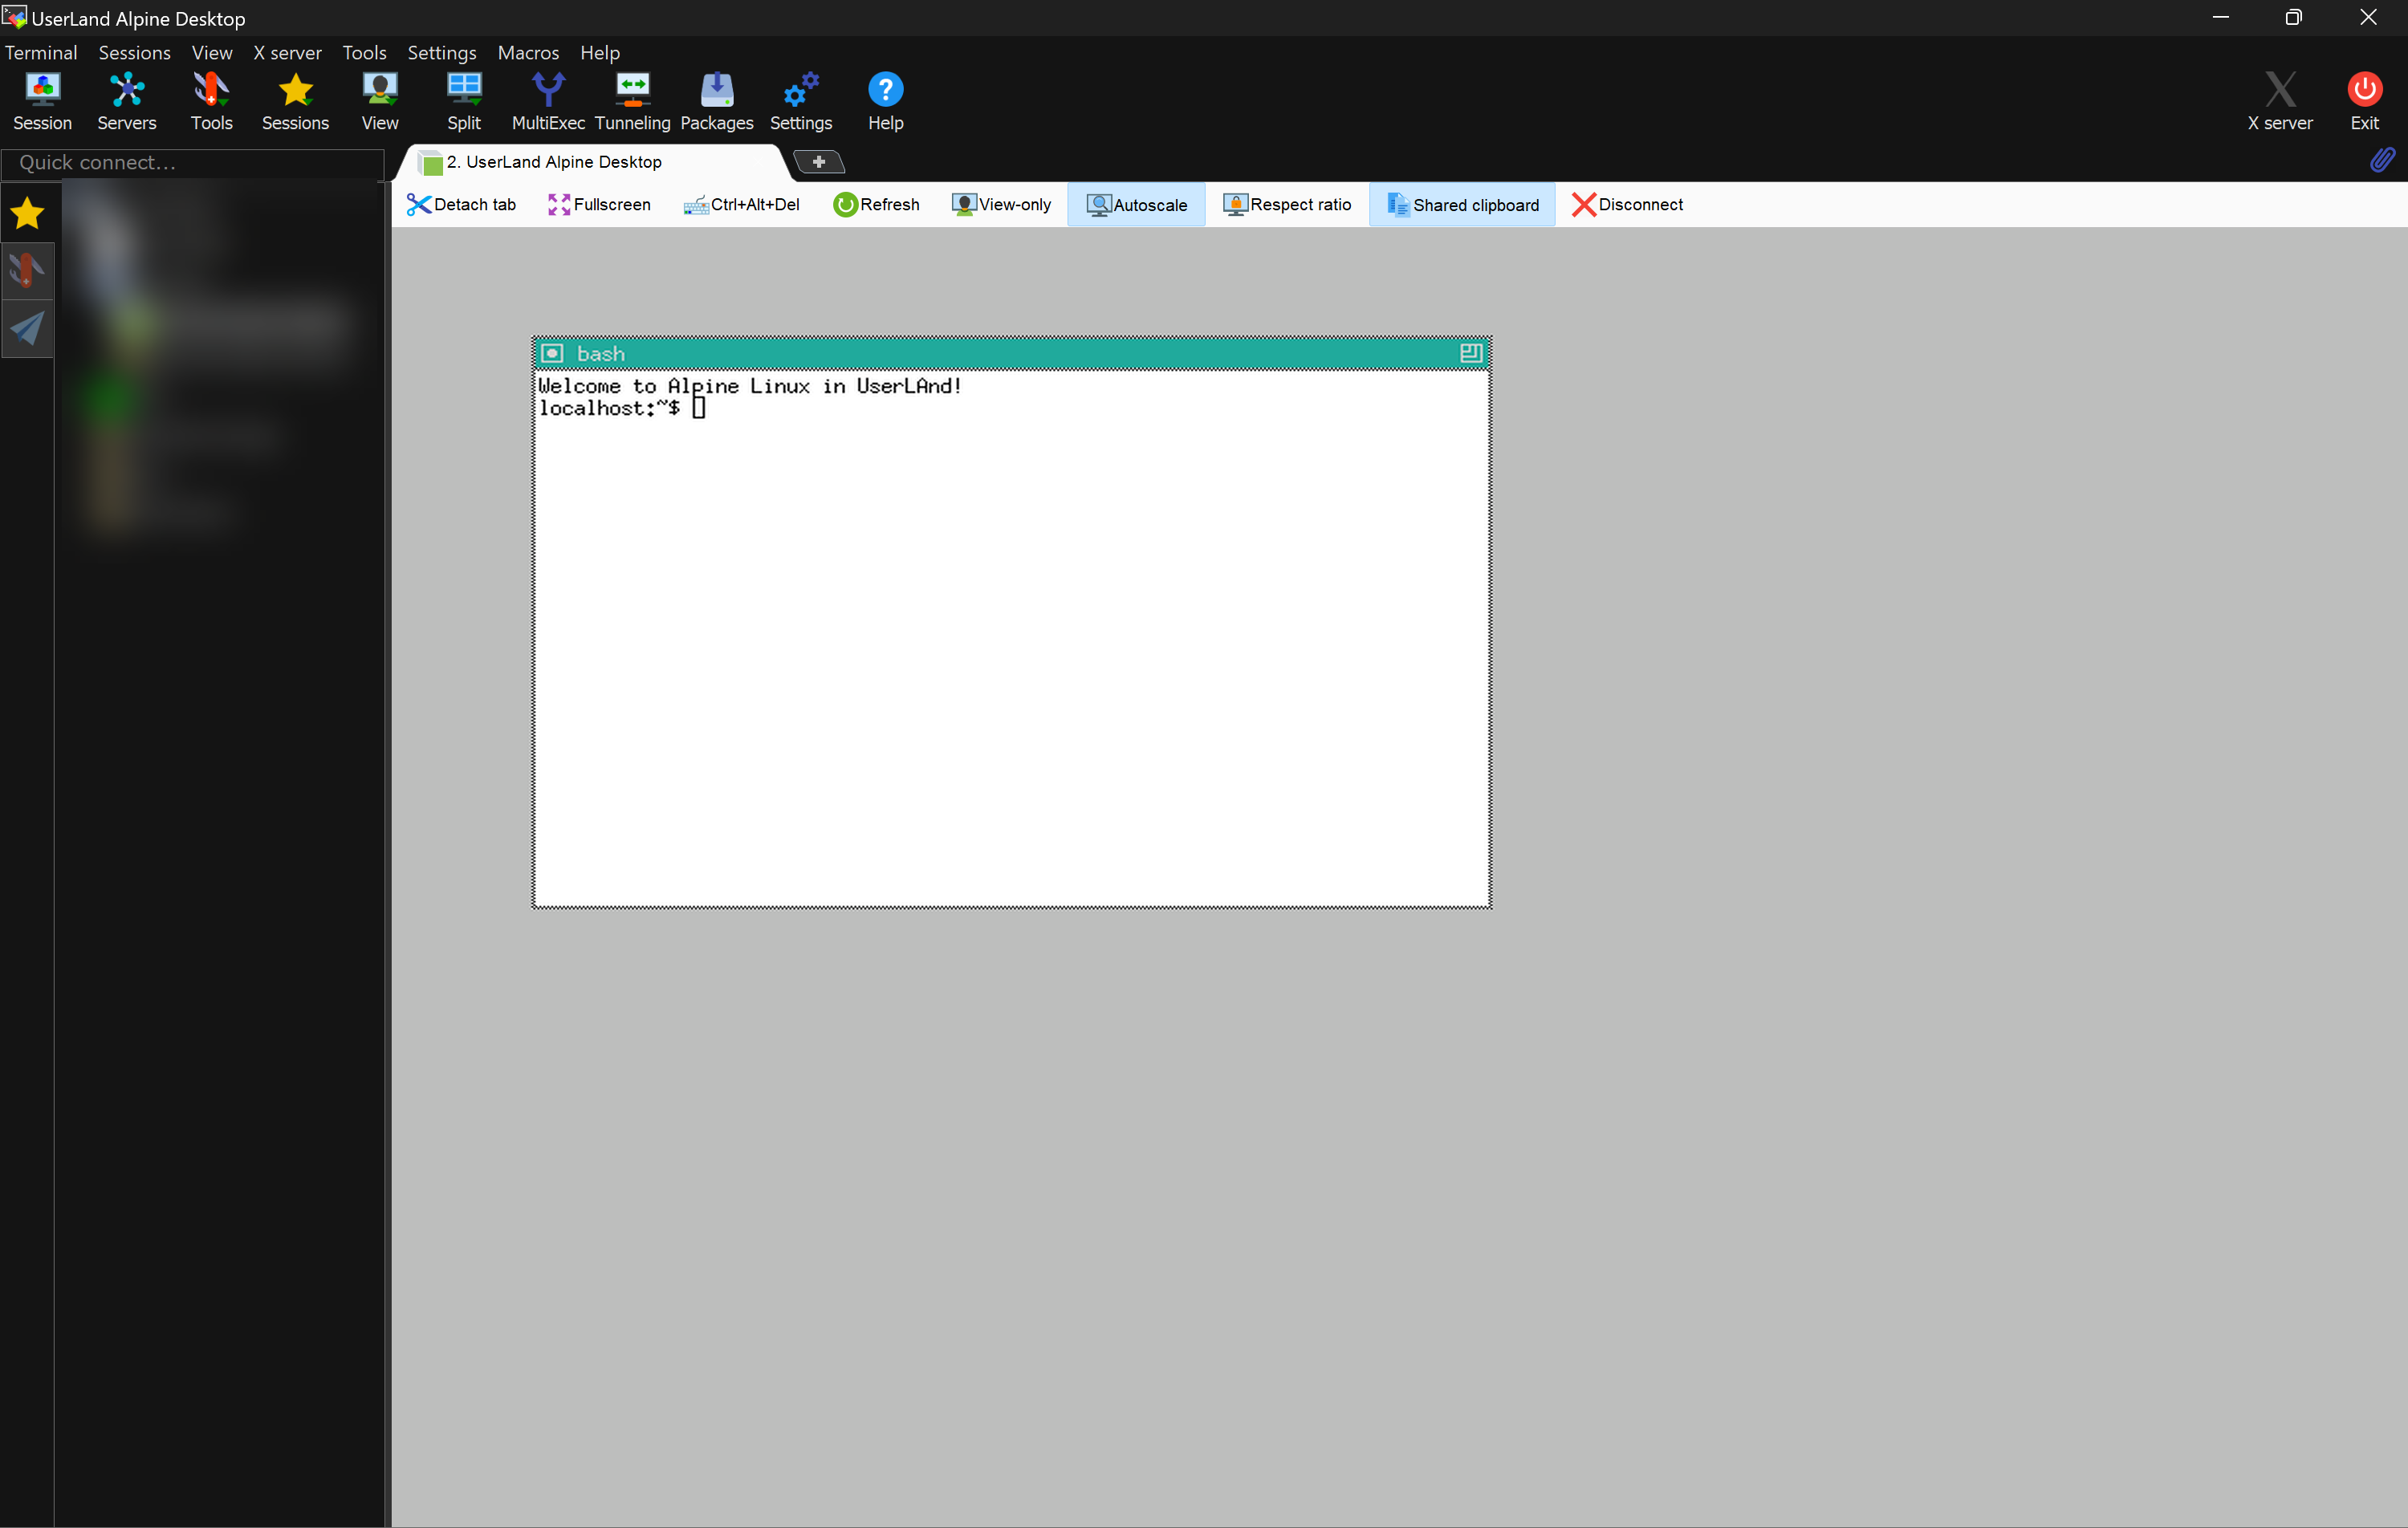Click the X server icon at right
2408x1528 pixels.
point(2280,101)
